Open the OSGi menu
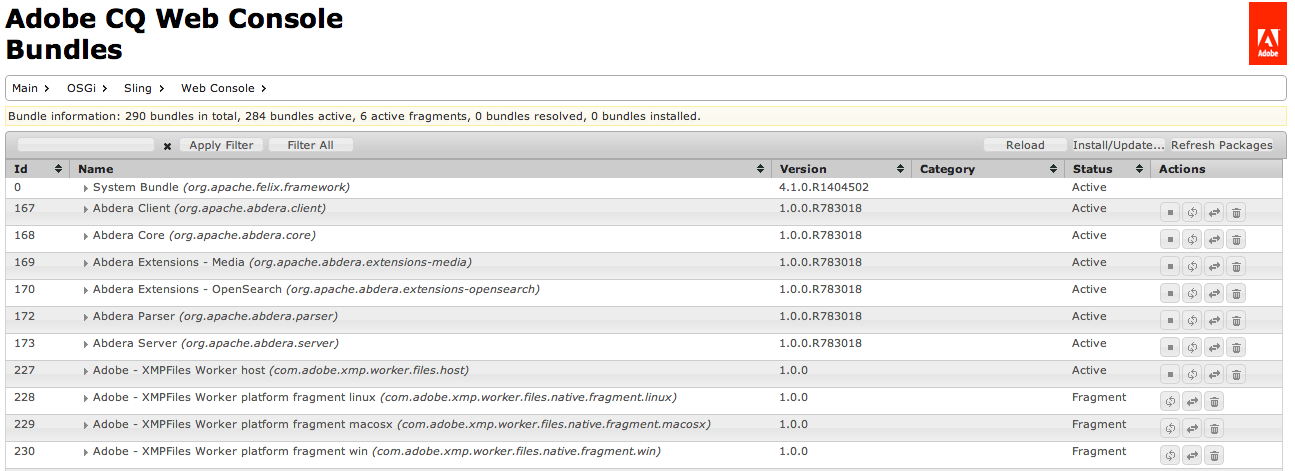Viewport: 1295px width, 471px height. pos(88,88)
